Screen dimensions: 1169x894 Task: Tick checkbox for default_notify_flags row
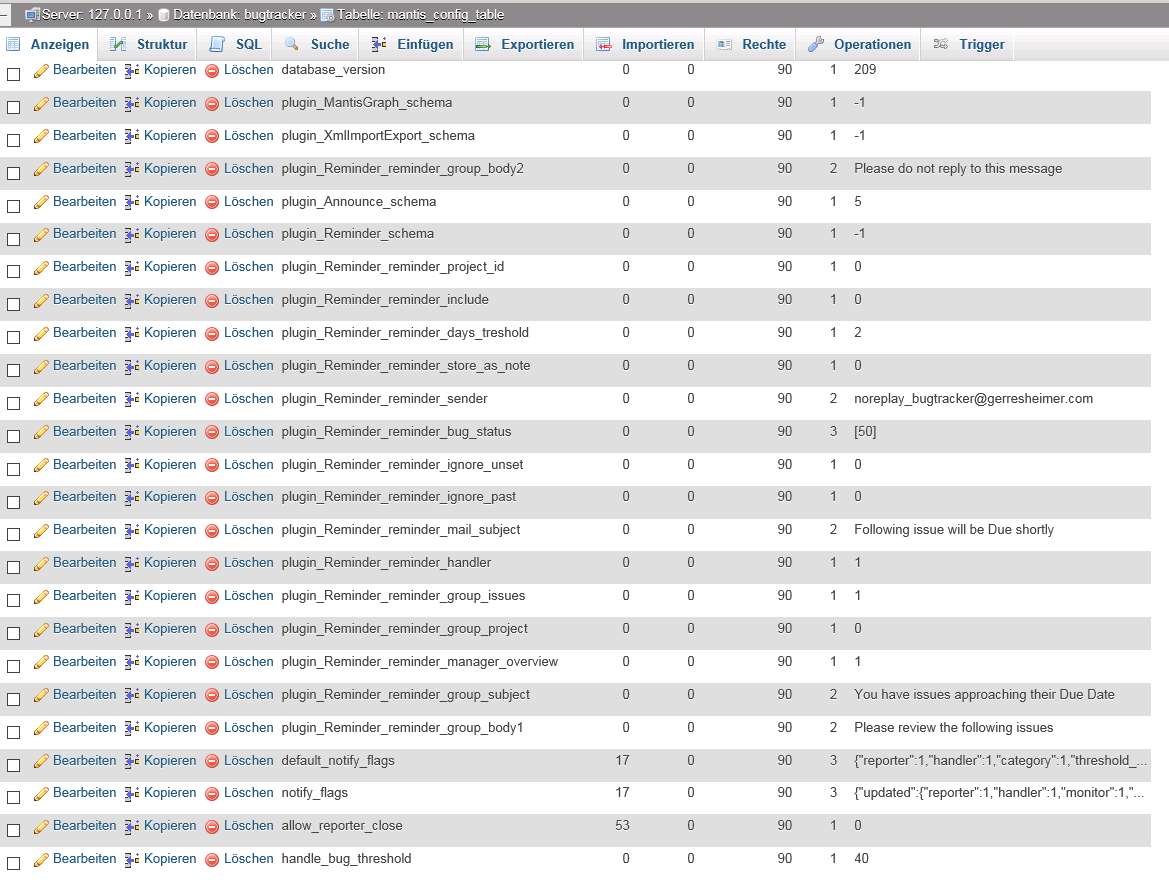point(13,765)
